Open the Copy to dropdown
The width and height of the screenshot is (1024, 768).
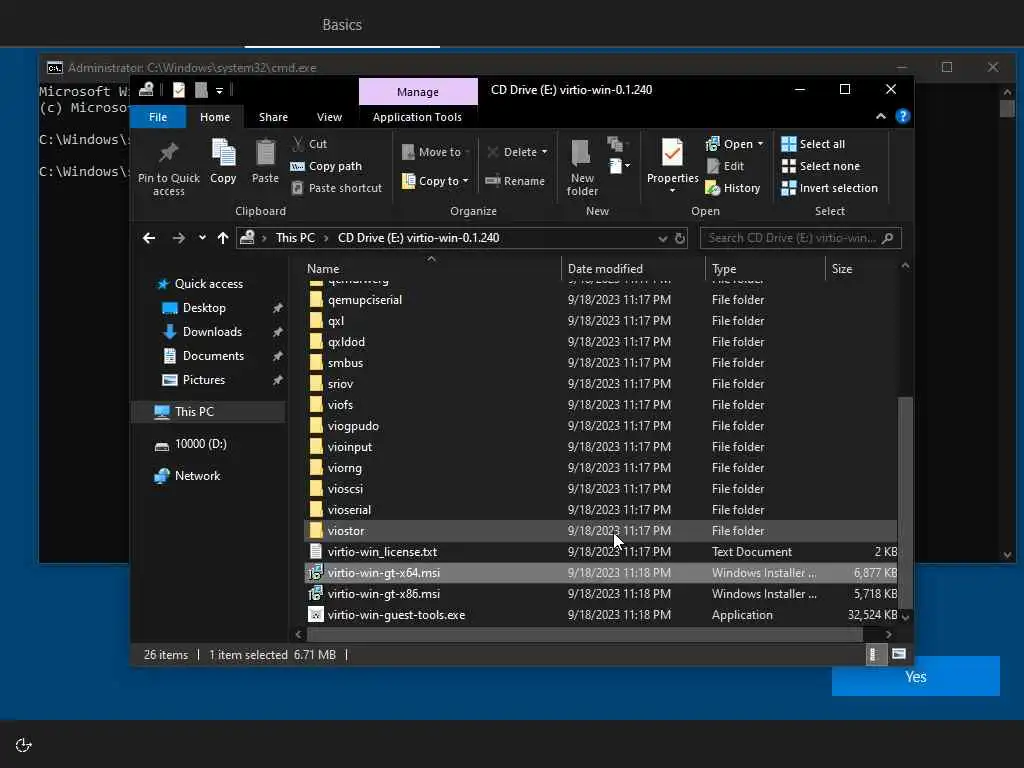coord(435,181)
